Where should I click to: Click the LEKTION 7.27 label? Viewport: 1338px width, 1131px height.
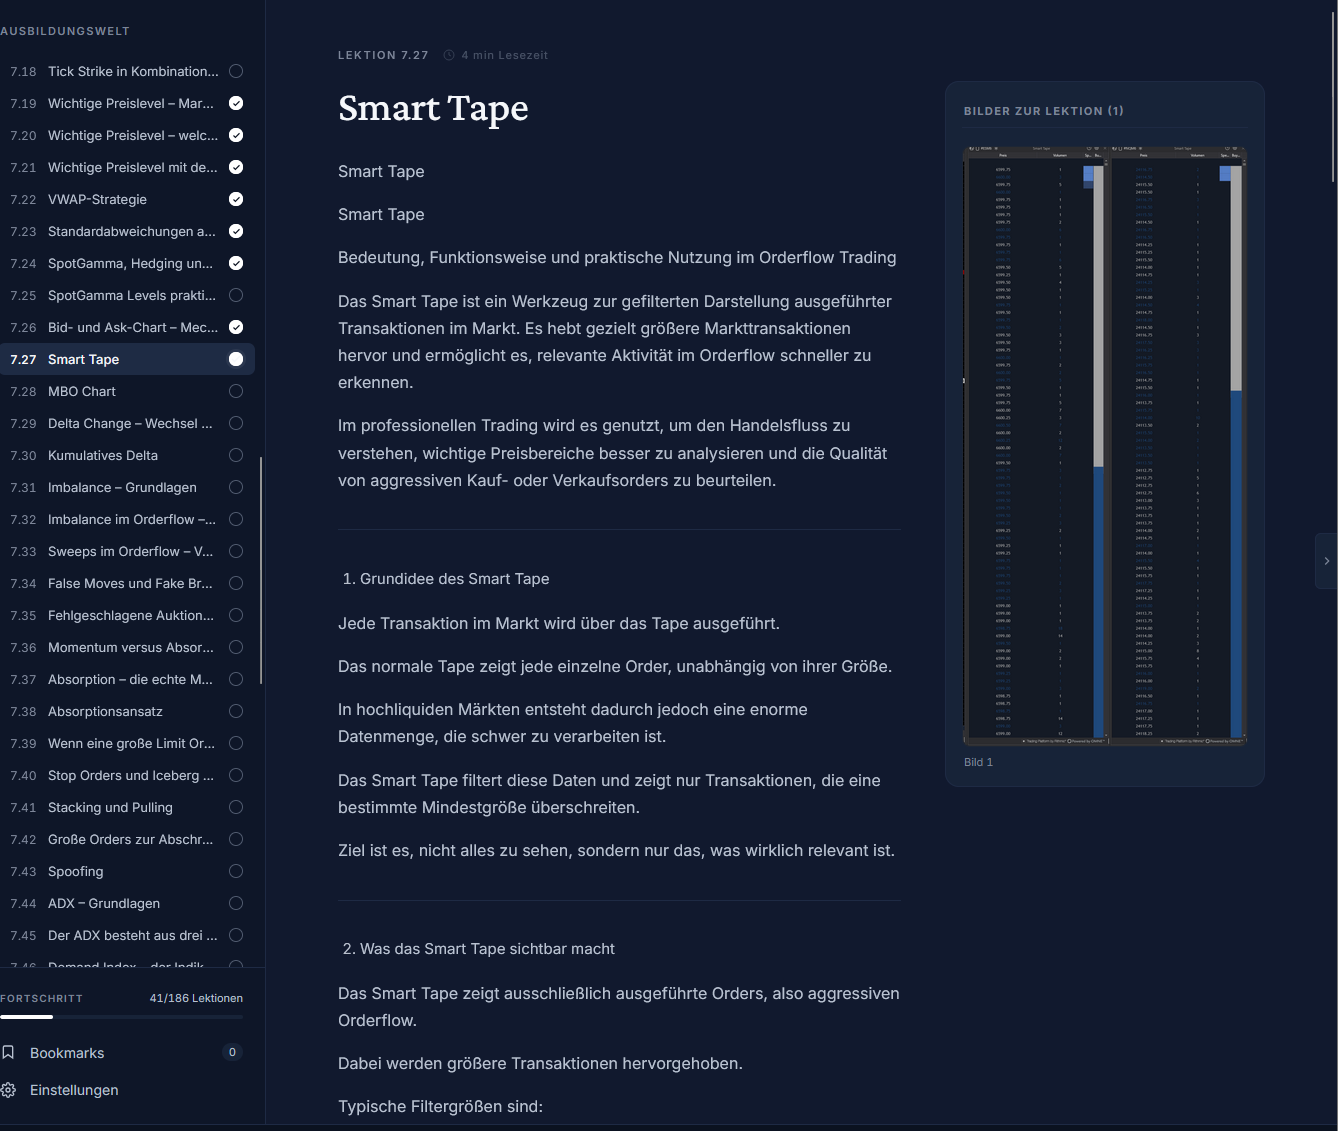(383, 55)
